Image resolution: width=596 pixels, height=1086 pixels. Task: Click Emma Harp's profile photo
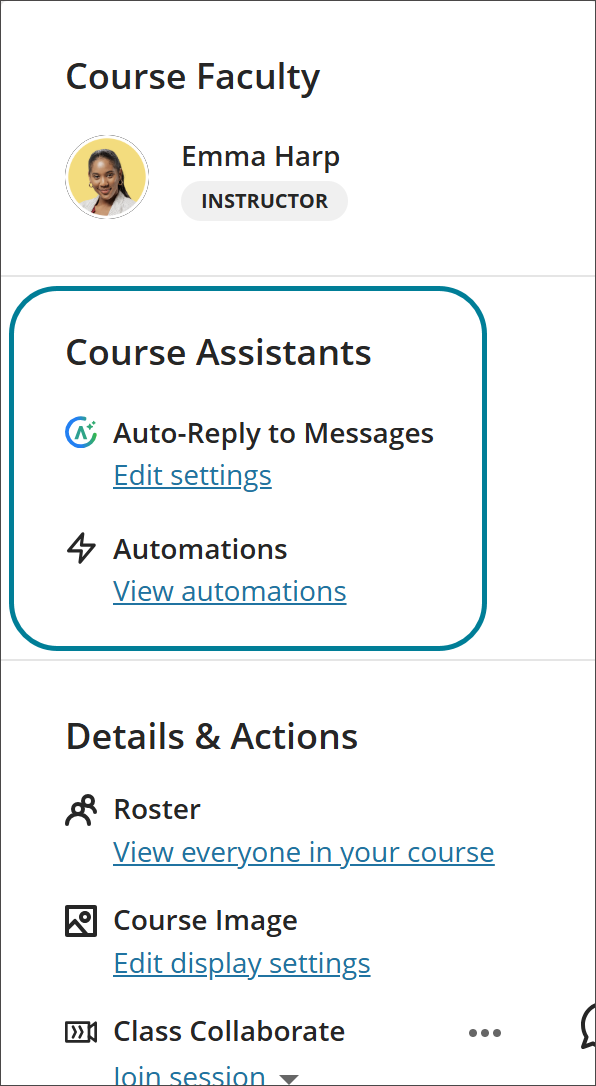coord(106,176)
